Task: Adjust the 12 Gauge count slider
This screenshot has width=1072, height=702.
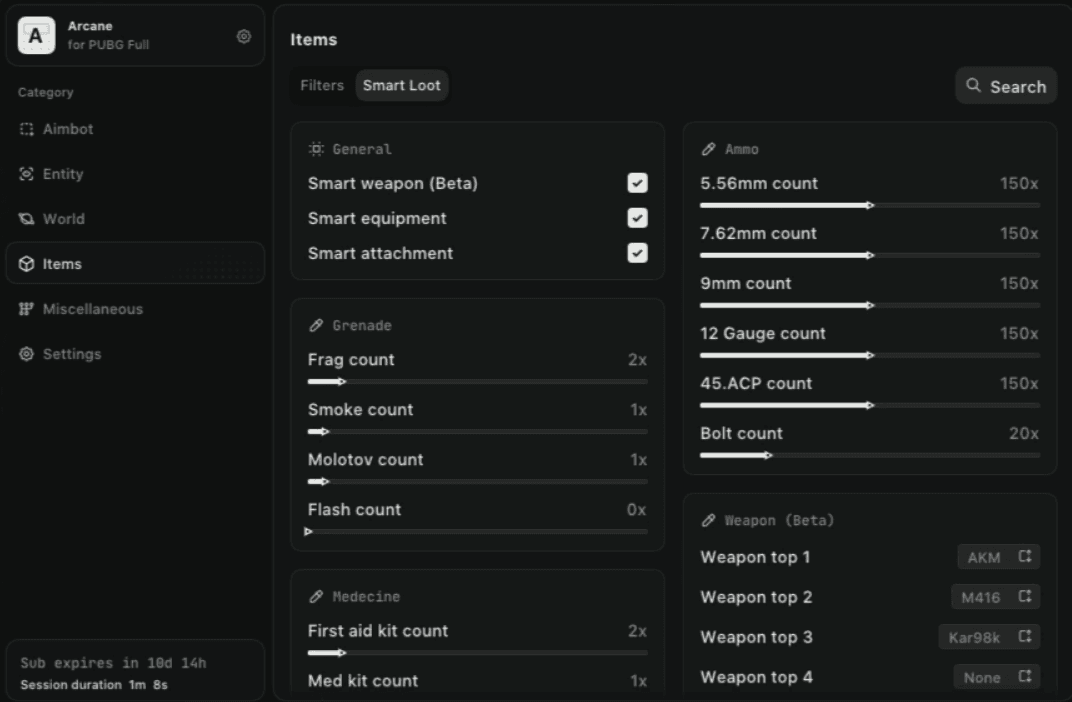Action: click(870, 355)
